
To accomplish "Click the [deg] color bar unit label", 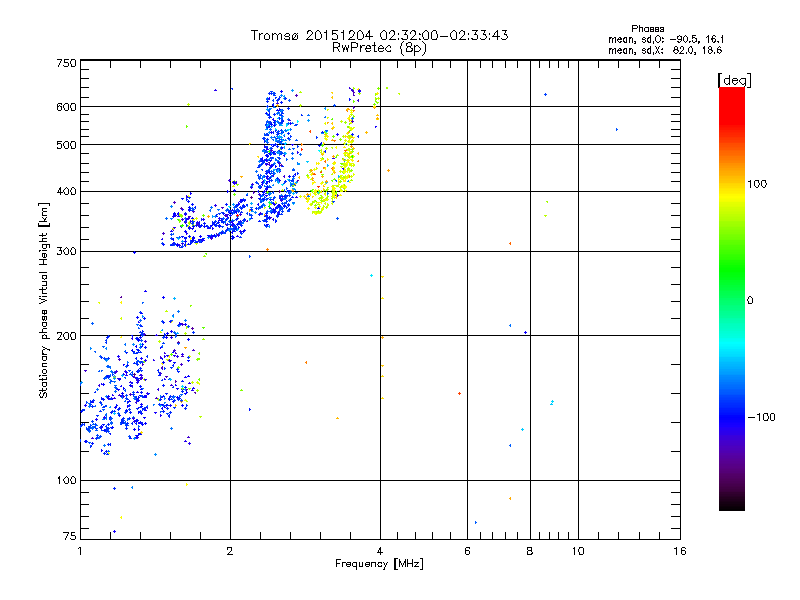I will (734, 80).
